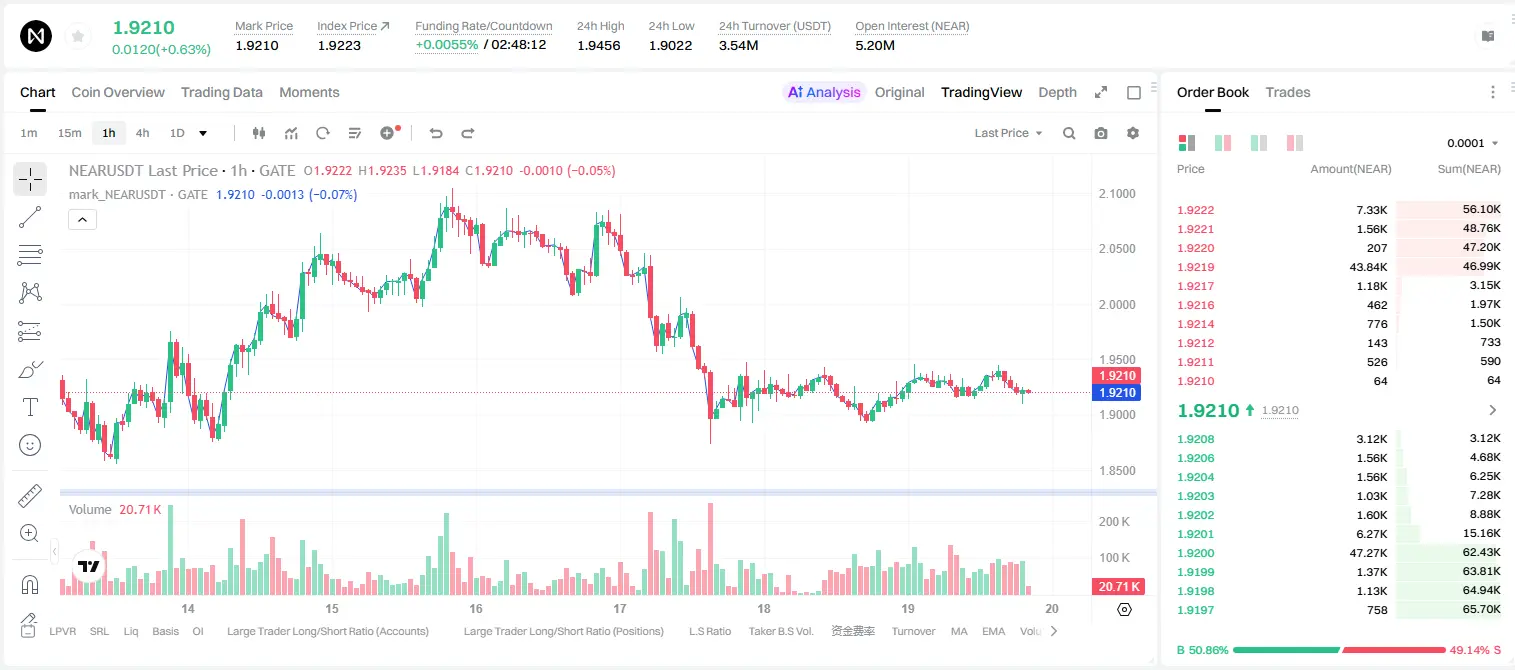Take a chart snapshot with camera icon
Viewport: 1515px width, 670px height.
(x=1101, y=133)
